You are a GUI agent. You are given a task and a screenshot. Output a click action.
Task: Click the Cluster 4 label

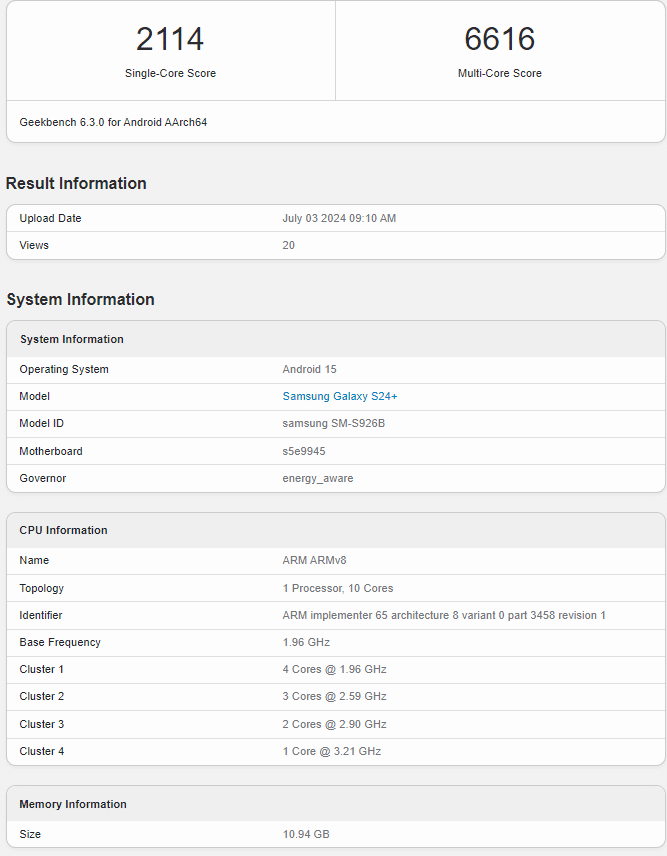tap(41, 751)
